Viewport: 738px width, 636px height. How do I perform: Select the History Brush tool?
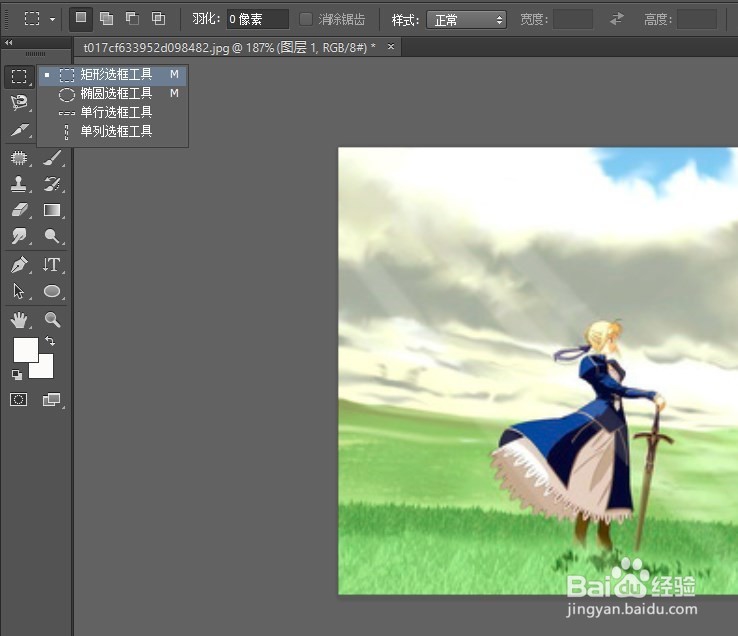point(52,184)
